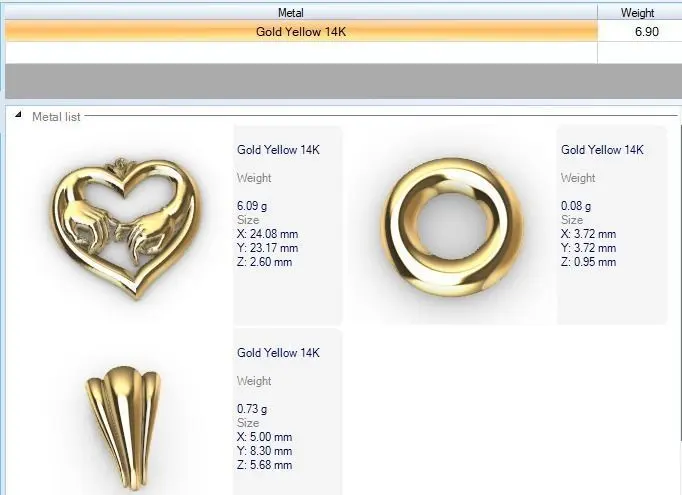The height and width of the screenshot is (495, 682).
Task: Select the bail Gold Yellow 14K title
Action: [x=278, y=352]
